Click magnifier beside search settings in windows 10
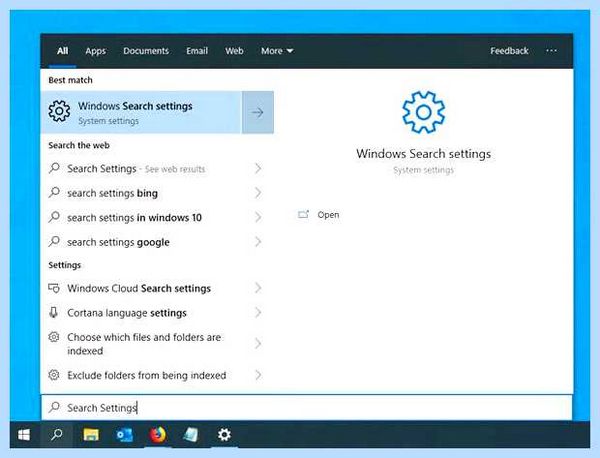Screen dimensions: 600x458 [54, 217]
